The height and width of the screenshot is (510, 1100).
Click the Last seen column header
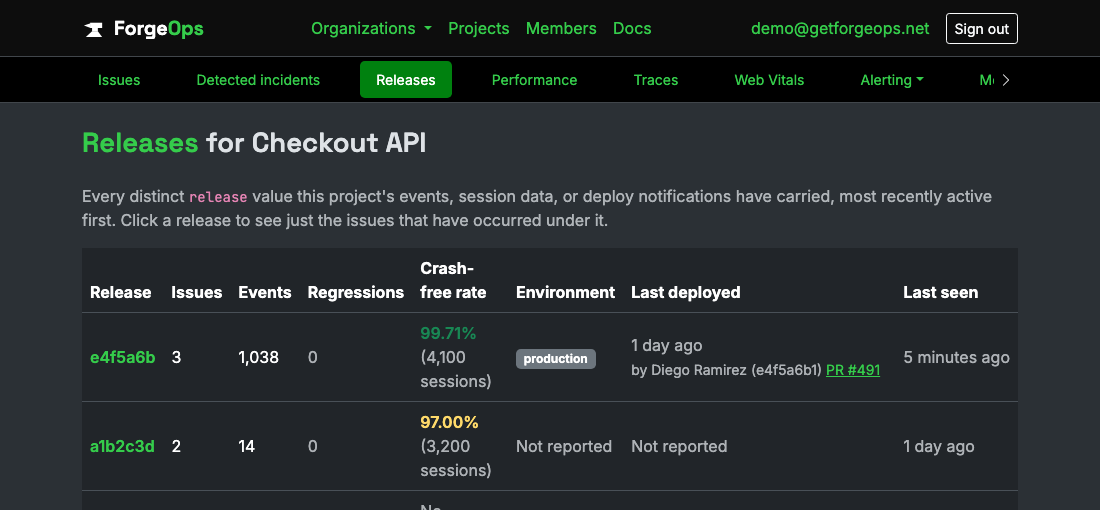(940, 293)
